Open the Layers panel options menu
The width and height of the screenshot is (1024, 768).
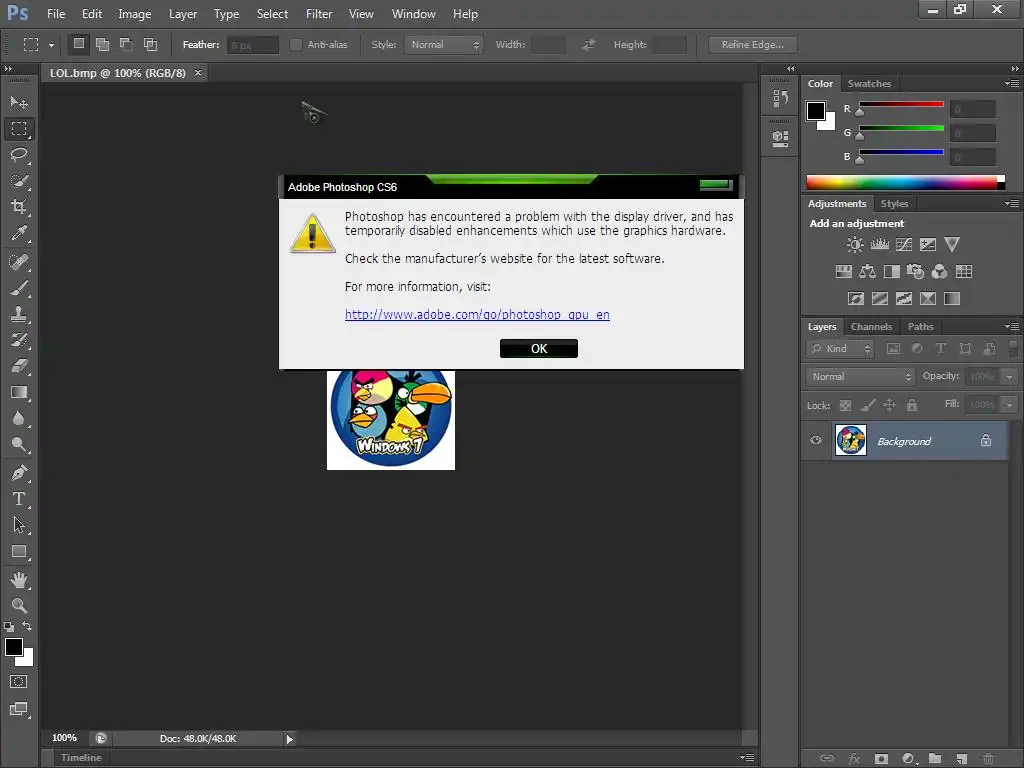click(x=1012, y=327)
